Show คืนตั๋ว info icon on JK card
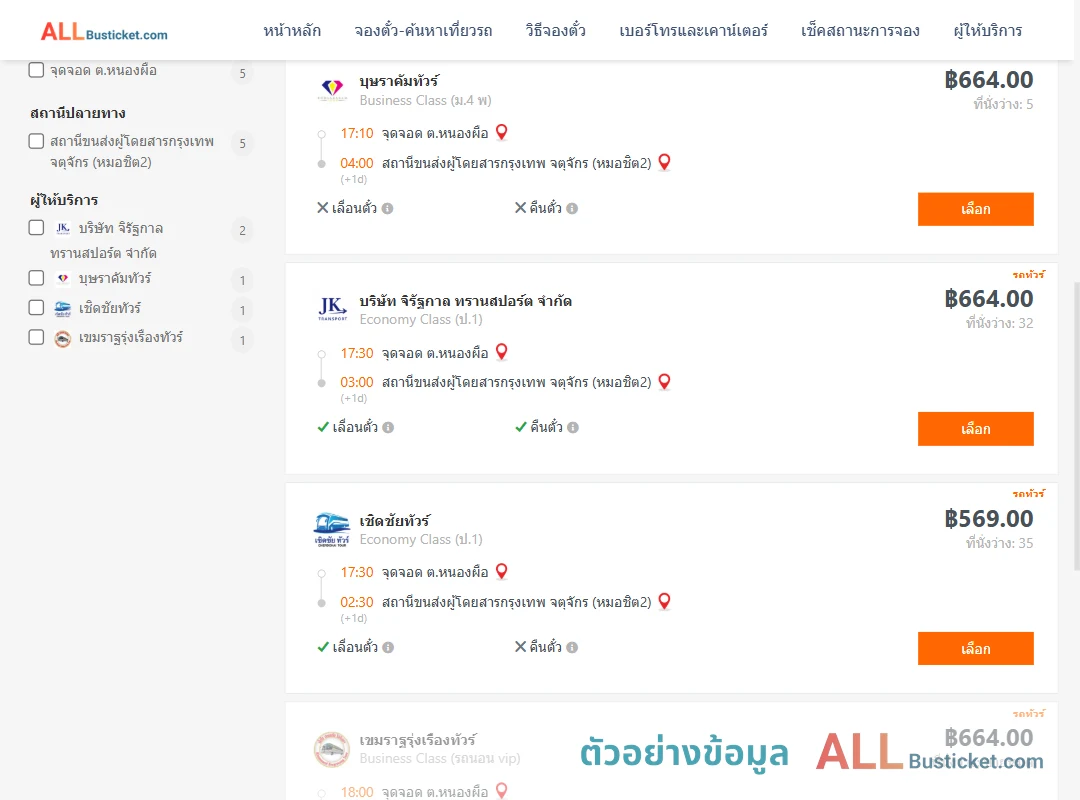This screenshot has width=1080, height=800. 572,427
